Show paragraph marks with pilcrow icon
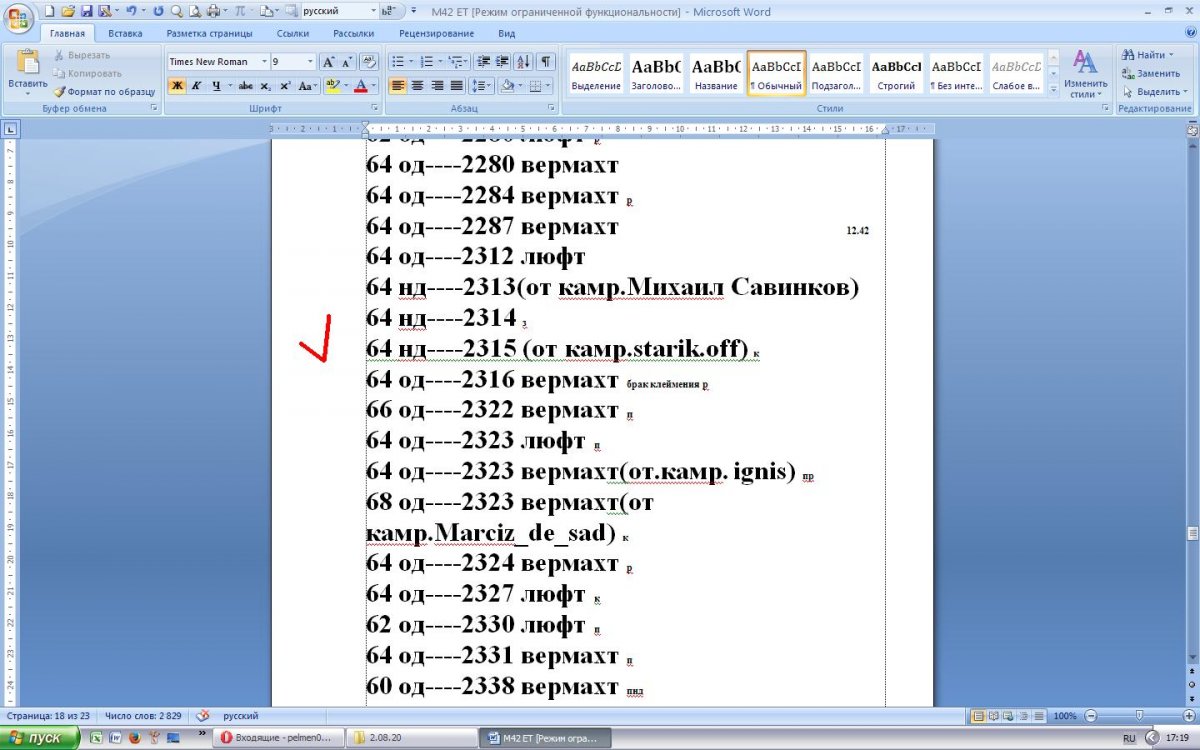This screenshot has width=1200, height=750. coord(547,62)
